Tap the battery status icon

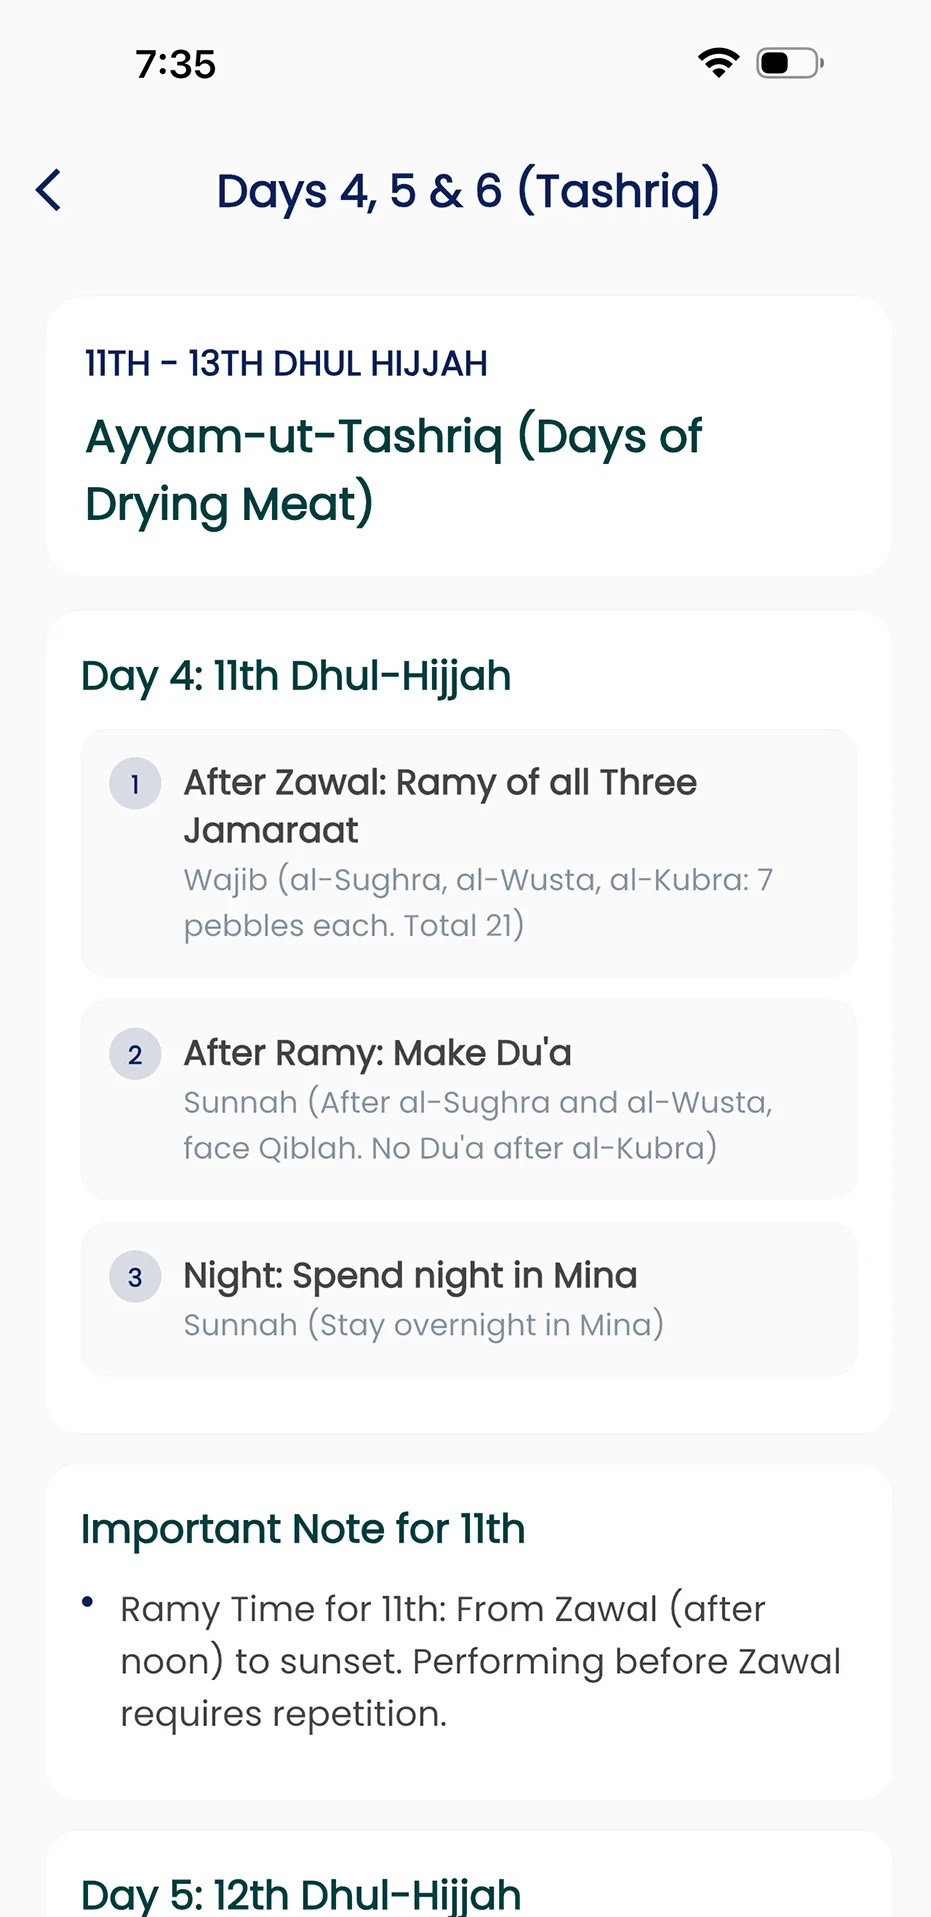[x=789, y=63]
